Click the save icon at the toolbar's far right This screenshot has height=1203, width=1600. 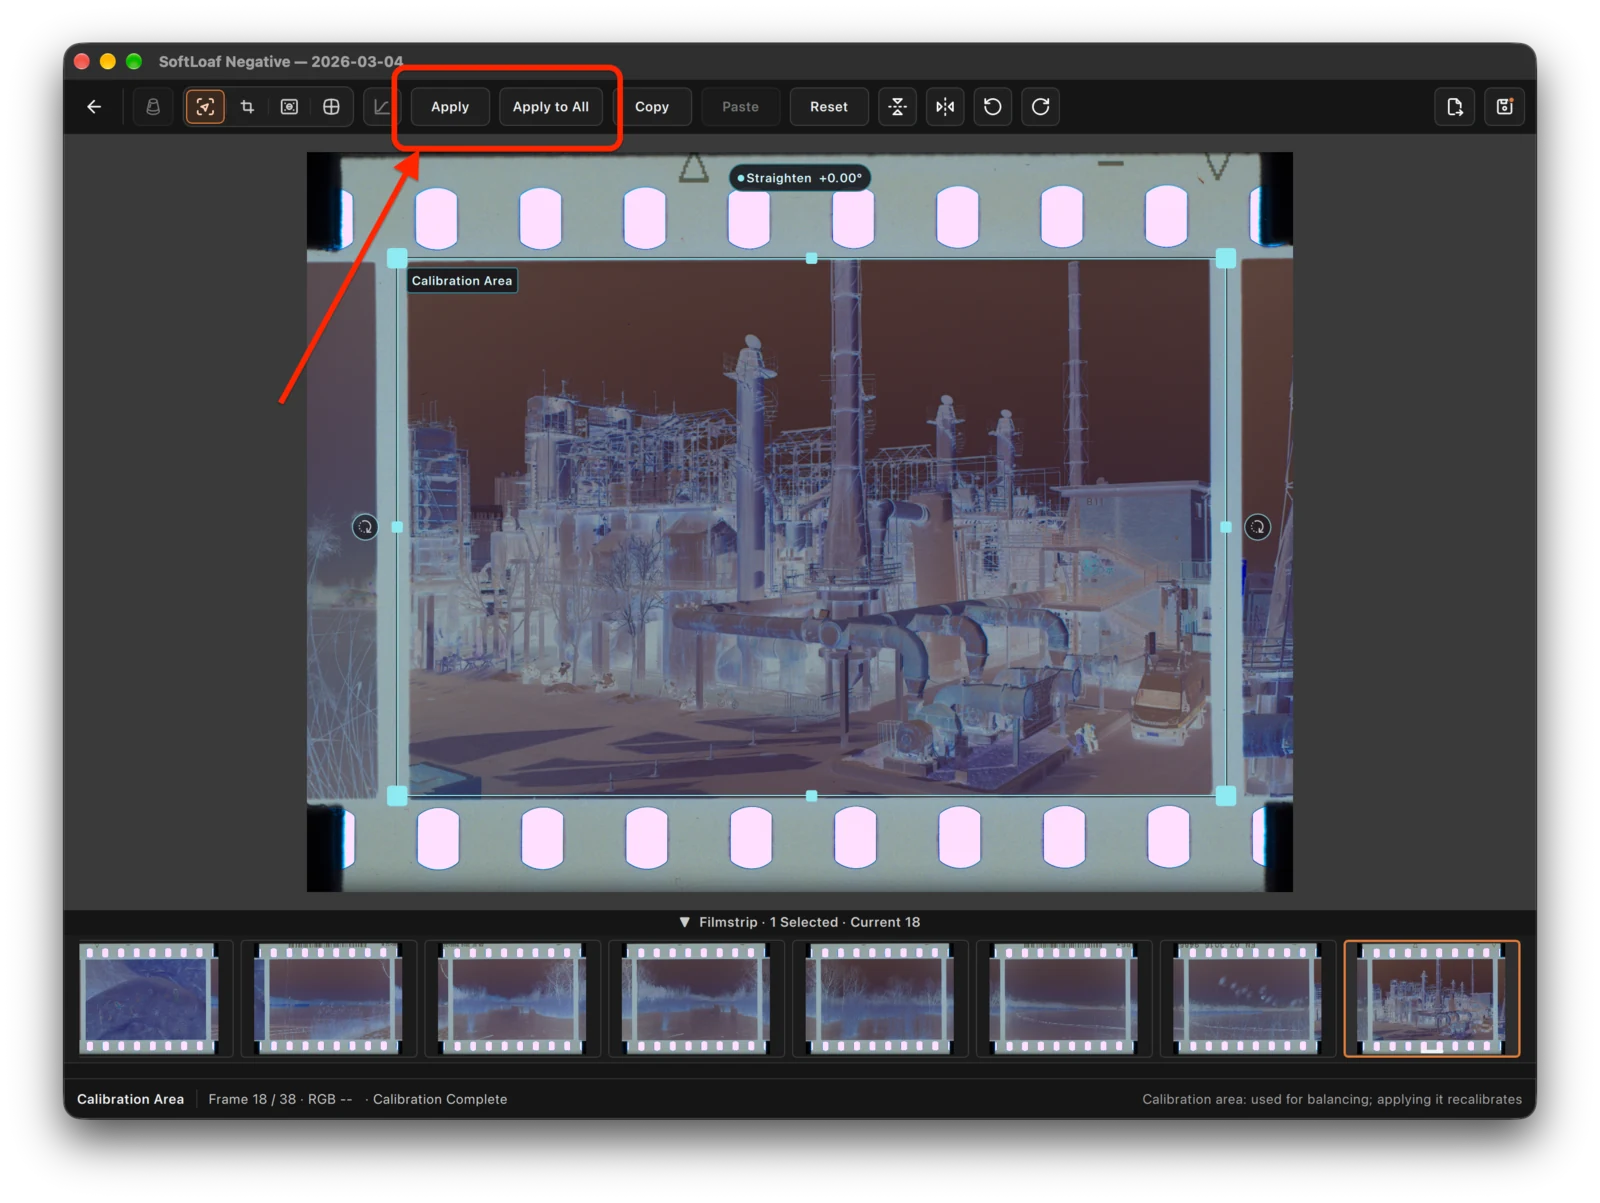point(1505,107)
